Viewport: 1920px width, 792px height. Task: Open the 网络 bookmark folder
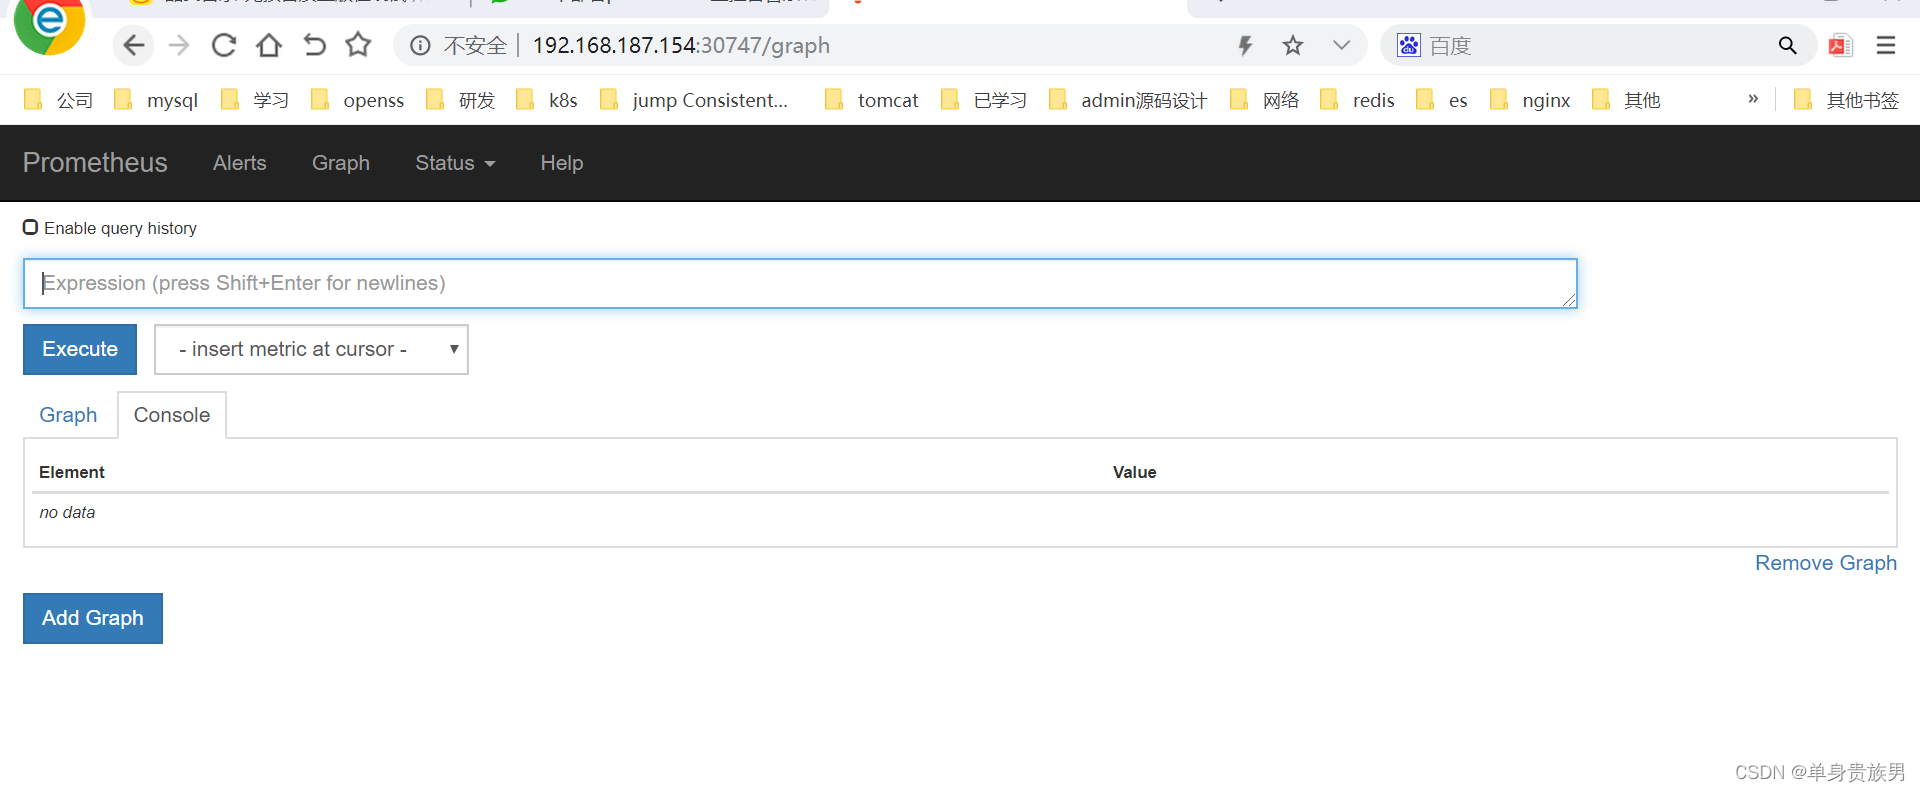coord(1264,100)
